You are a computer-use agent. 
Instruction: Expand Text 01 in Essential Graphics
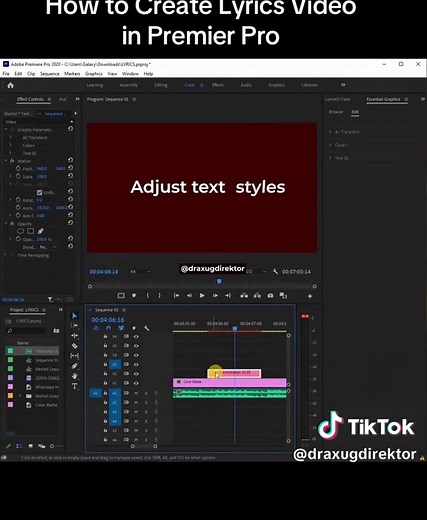pyautogui.click(x=330, y=158)
